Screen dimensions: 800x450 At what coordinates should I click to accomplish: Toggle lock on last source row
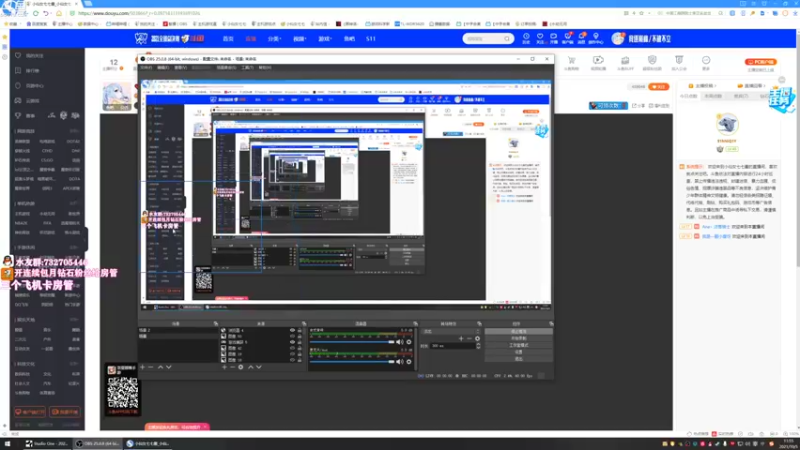pyautogui.click(x=299, y=360)
